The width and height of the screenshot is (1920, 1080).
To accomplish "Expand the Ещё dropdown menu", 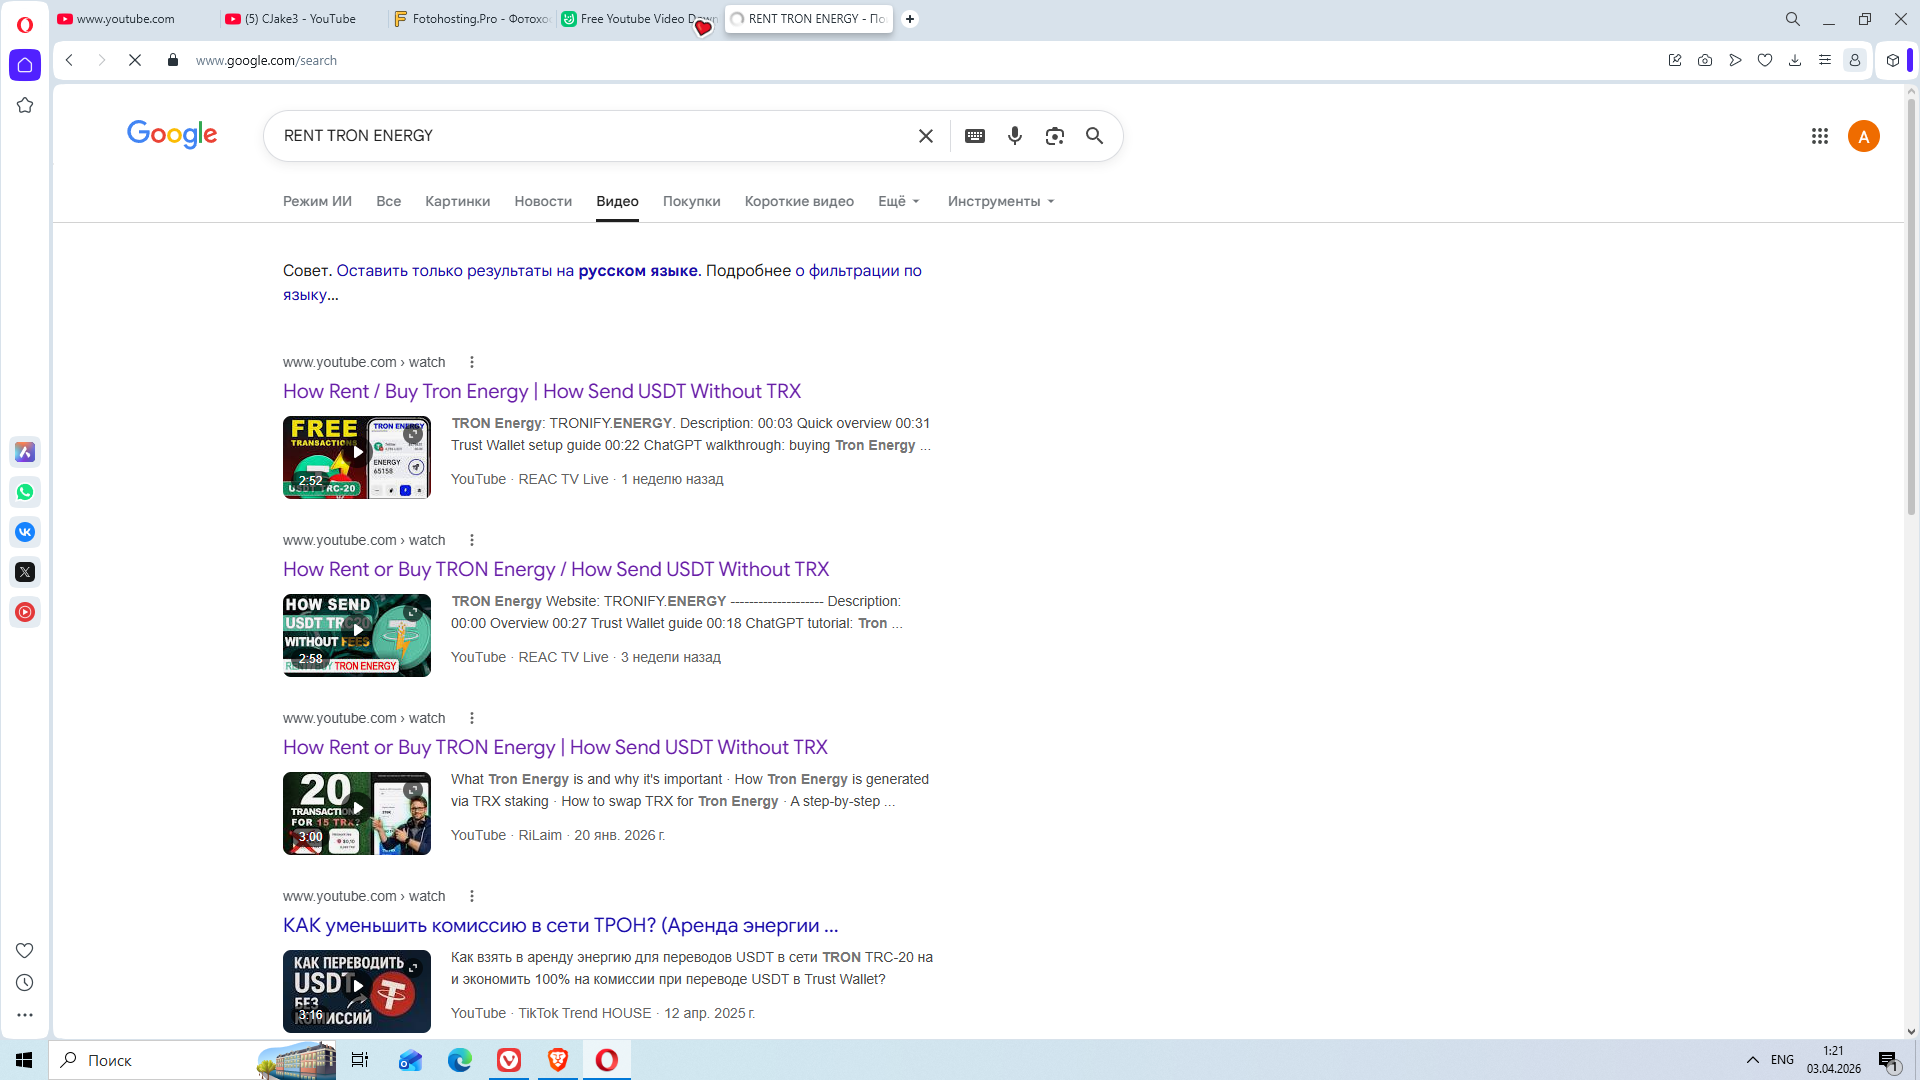I will 898,201.
